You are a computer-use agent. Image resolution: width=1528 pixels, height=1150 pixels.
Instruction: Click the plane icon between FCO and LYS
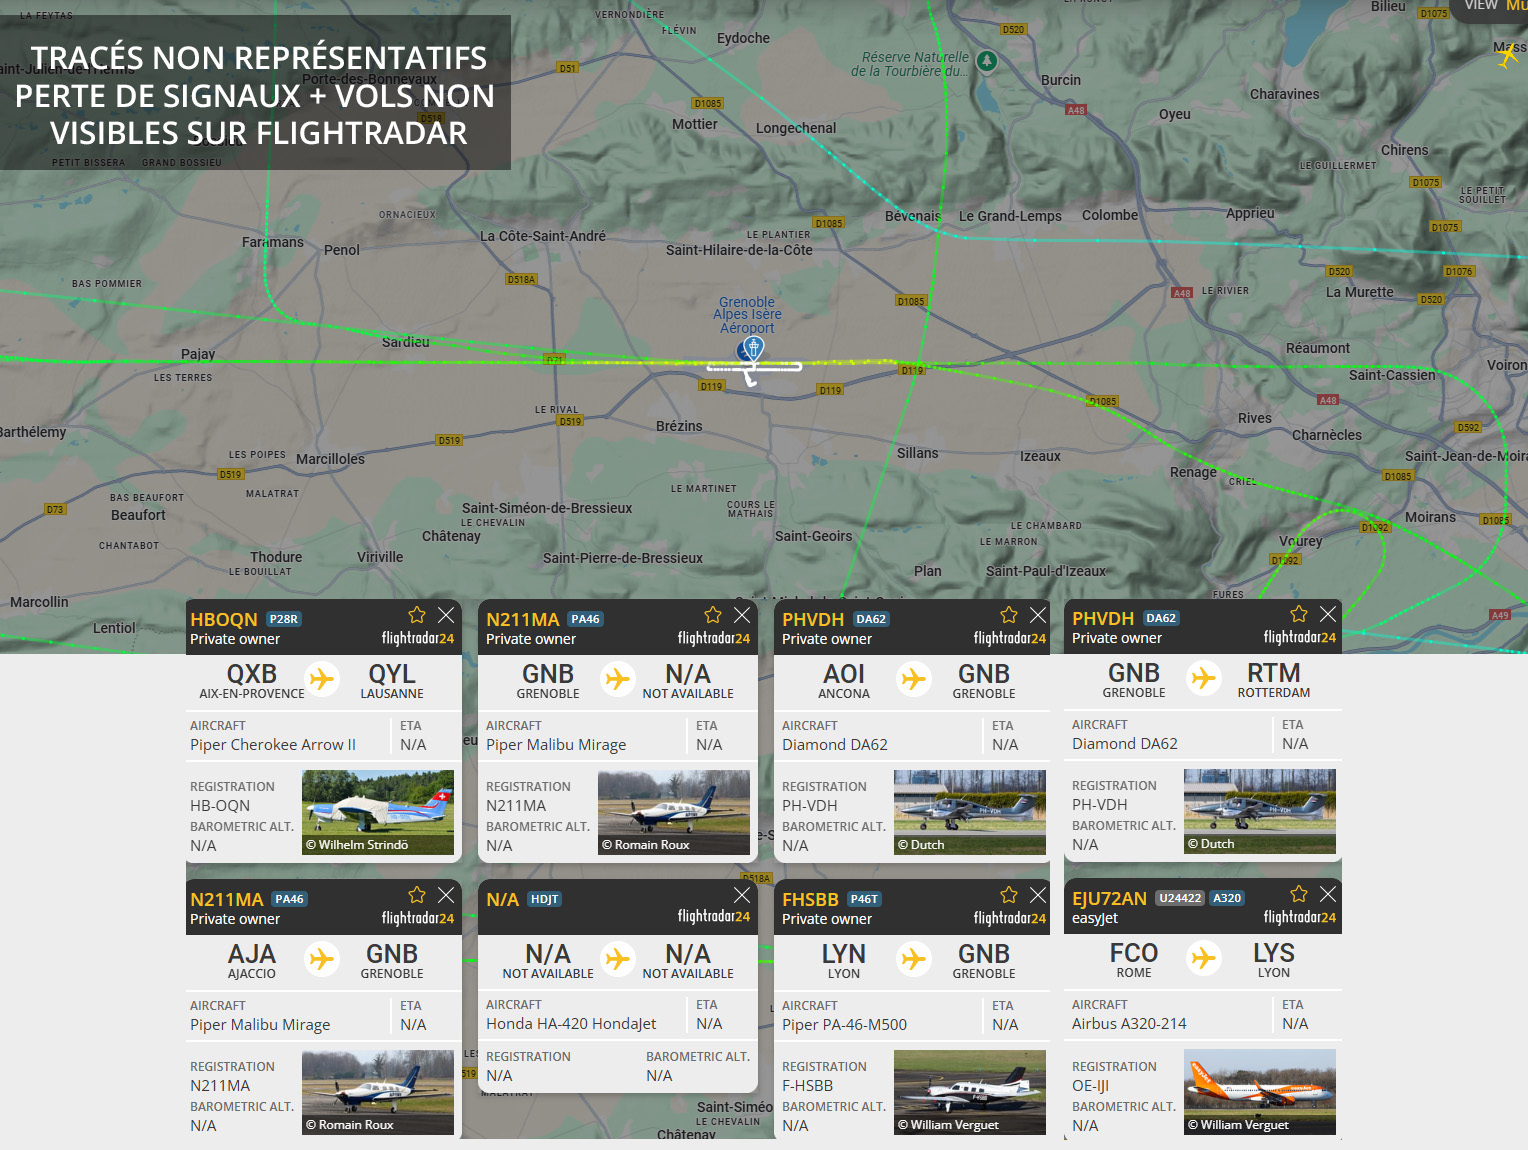click(1203, 958)
